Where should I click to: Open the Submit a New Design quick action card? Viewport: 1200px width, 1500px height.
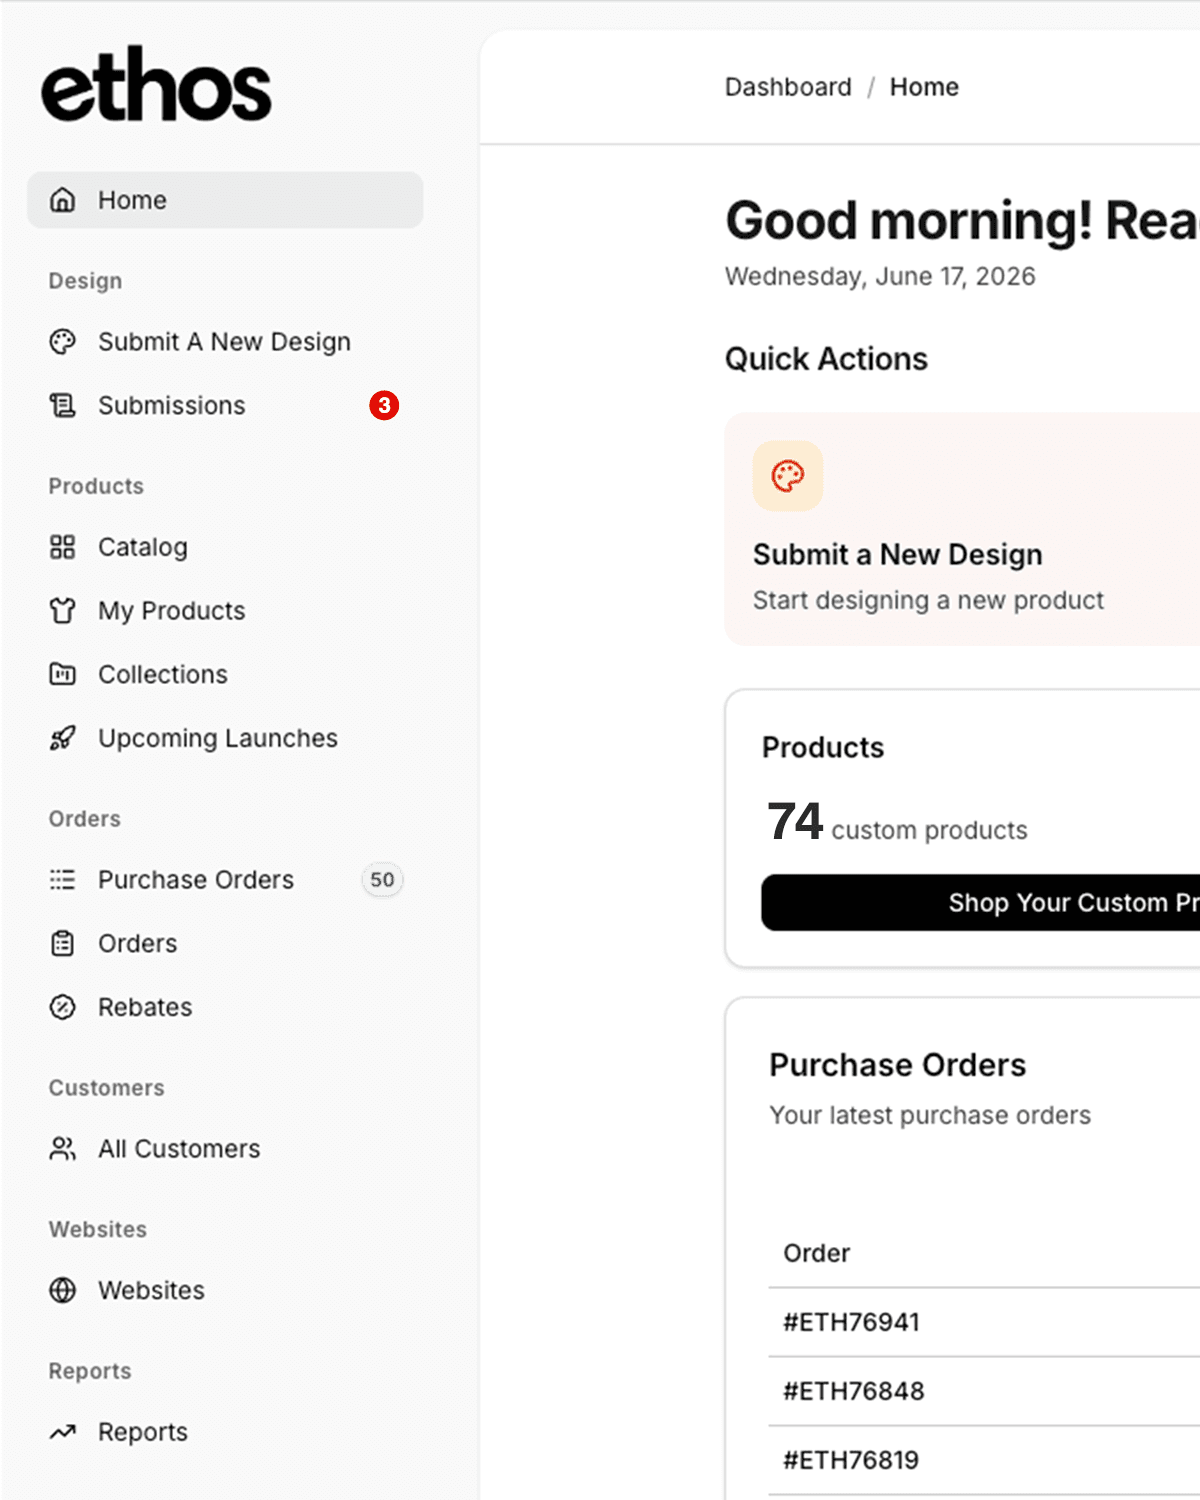pos(962,529)
